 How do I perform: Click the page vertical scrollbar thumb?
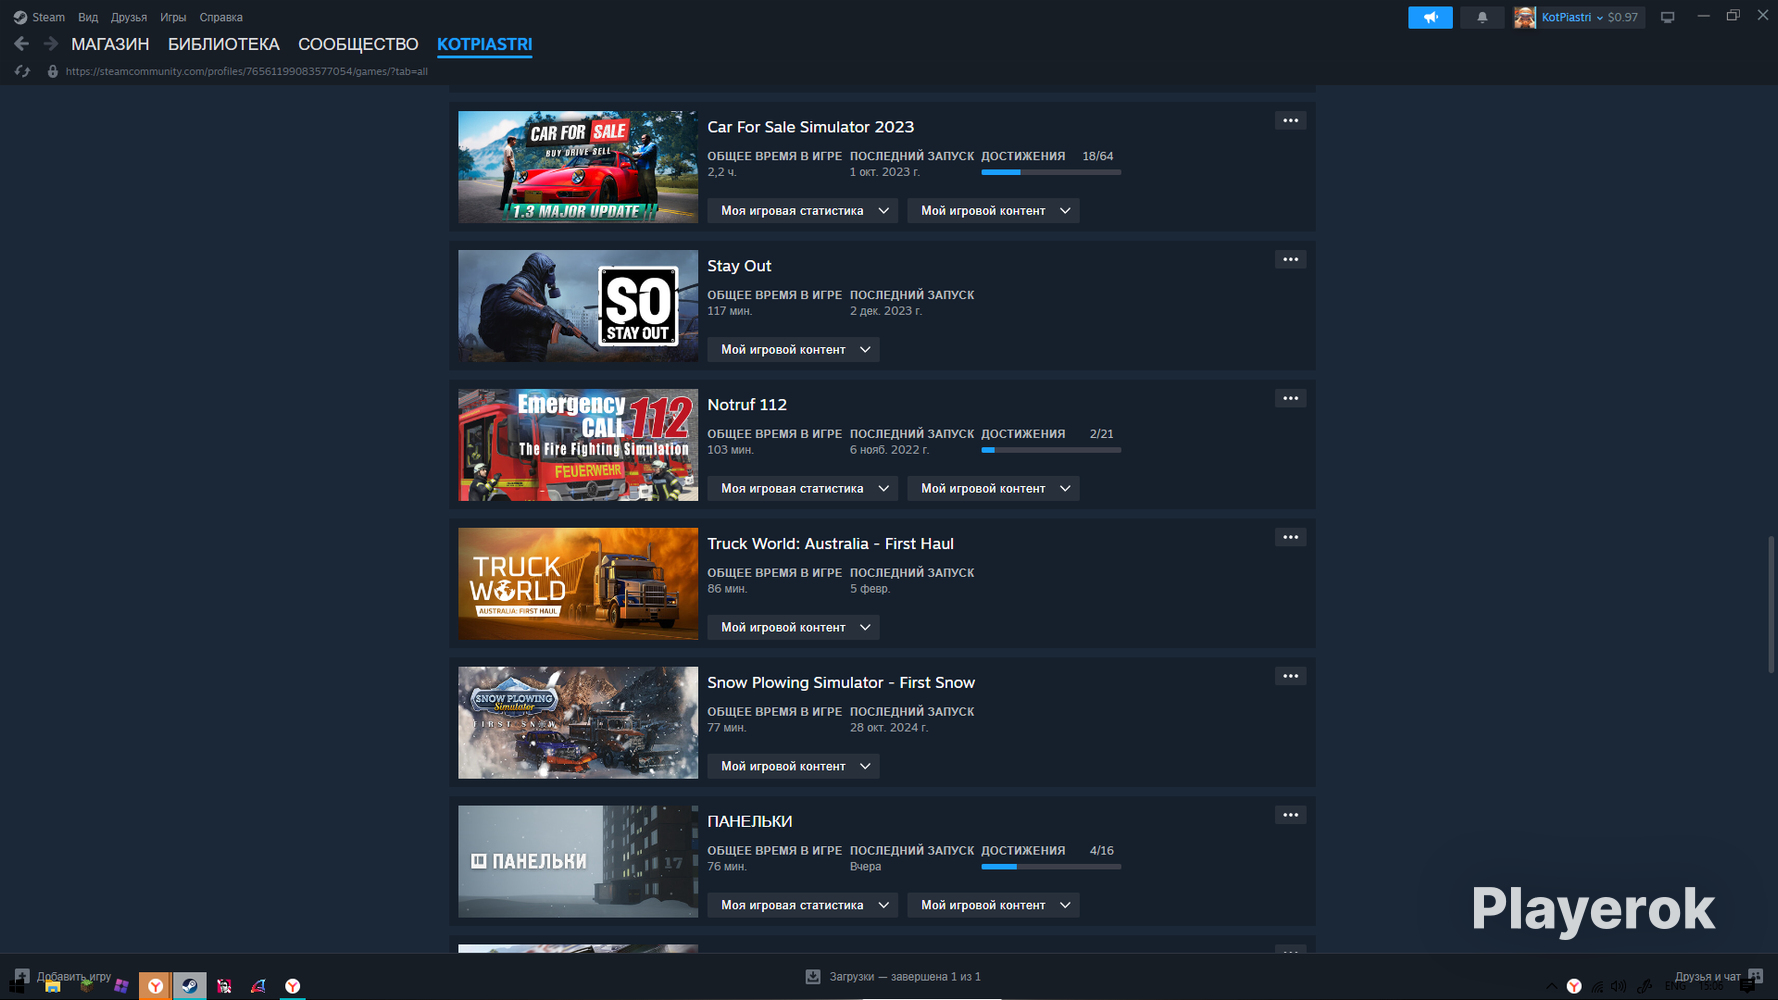point(1771,605)
